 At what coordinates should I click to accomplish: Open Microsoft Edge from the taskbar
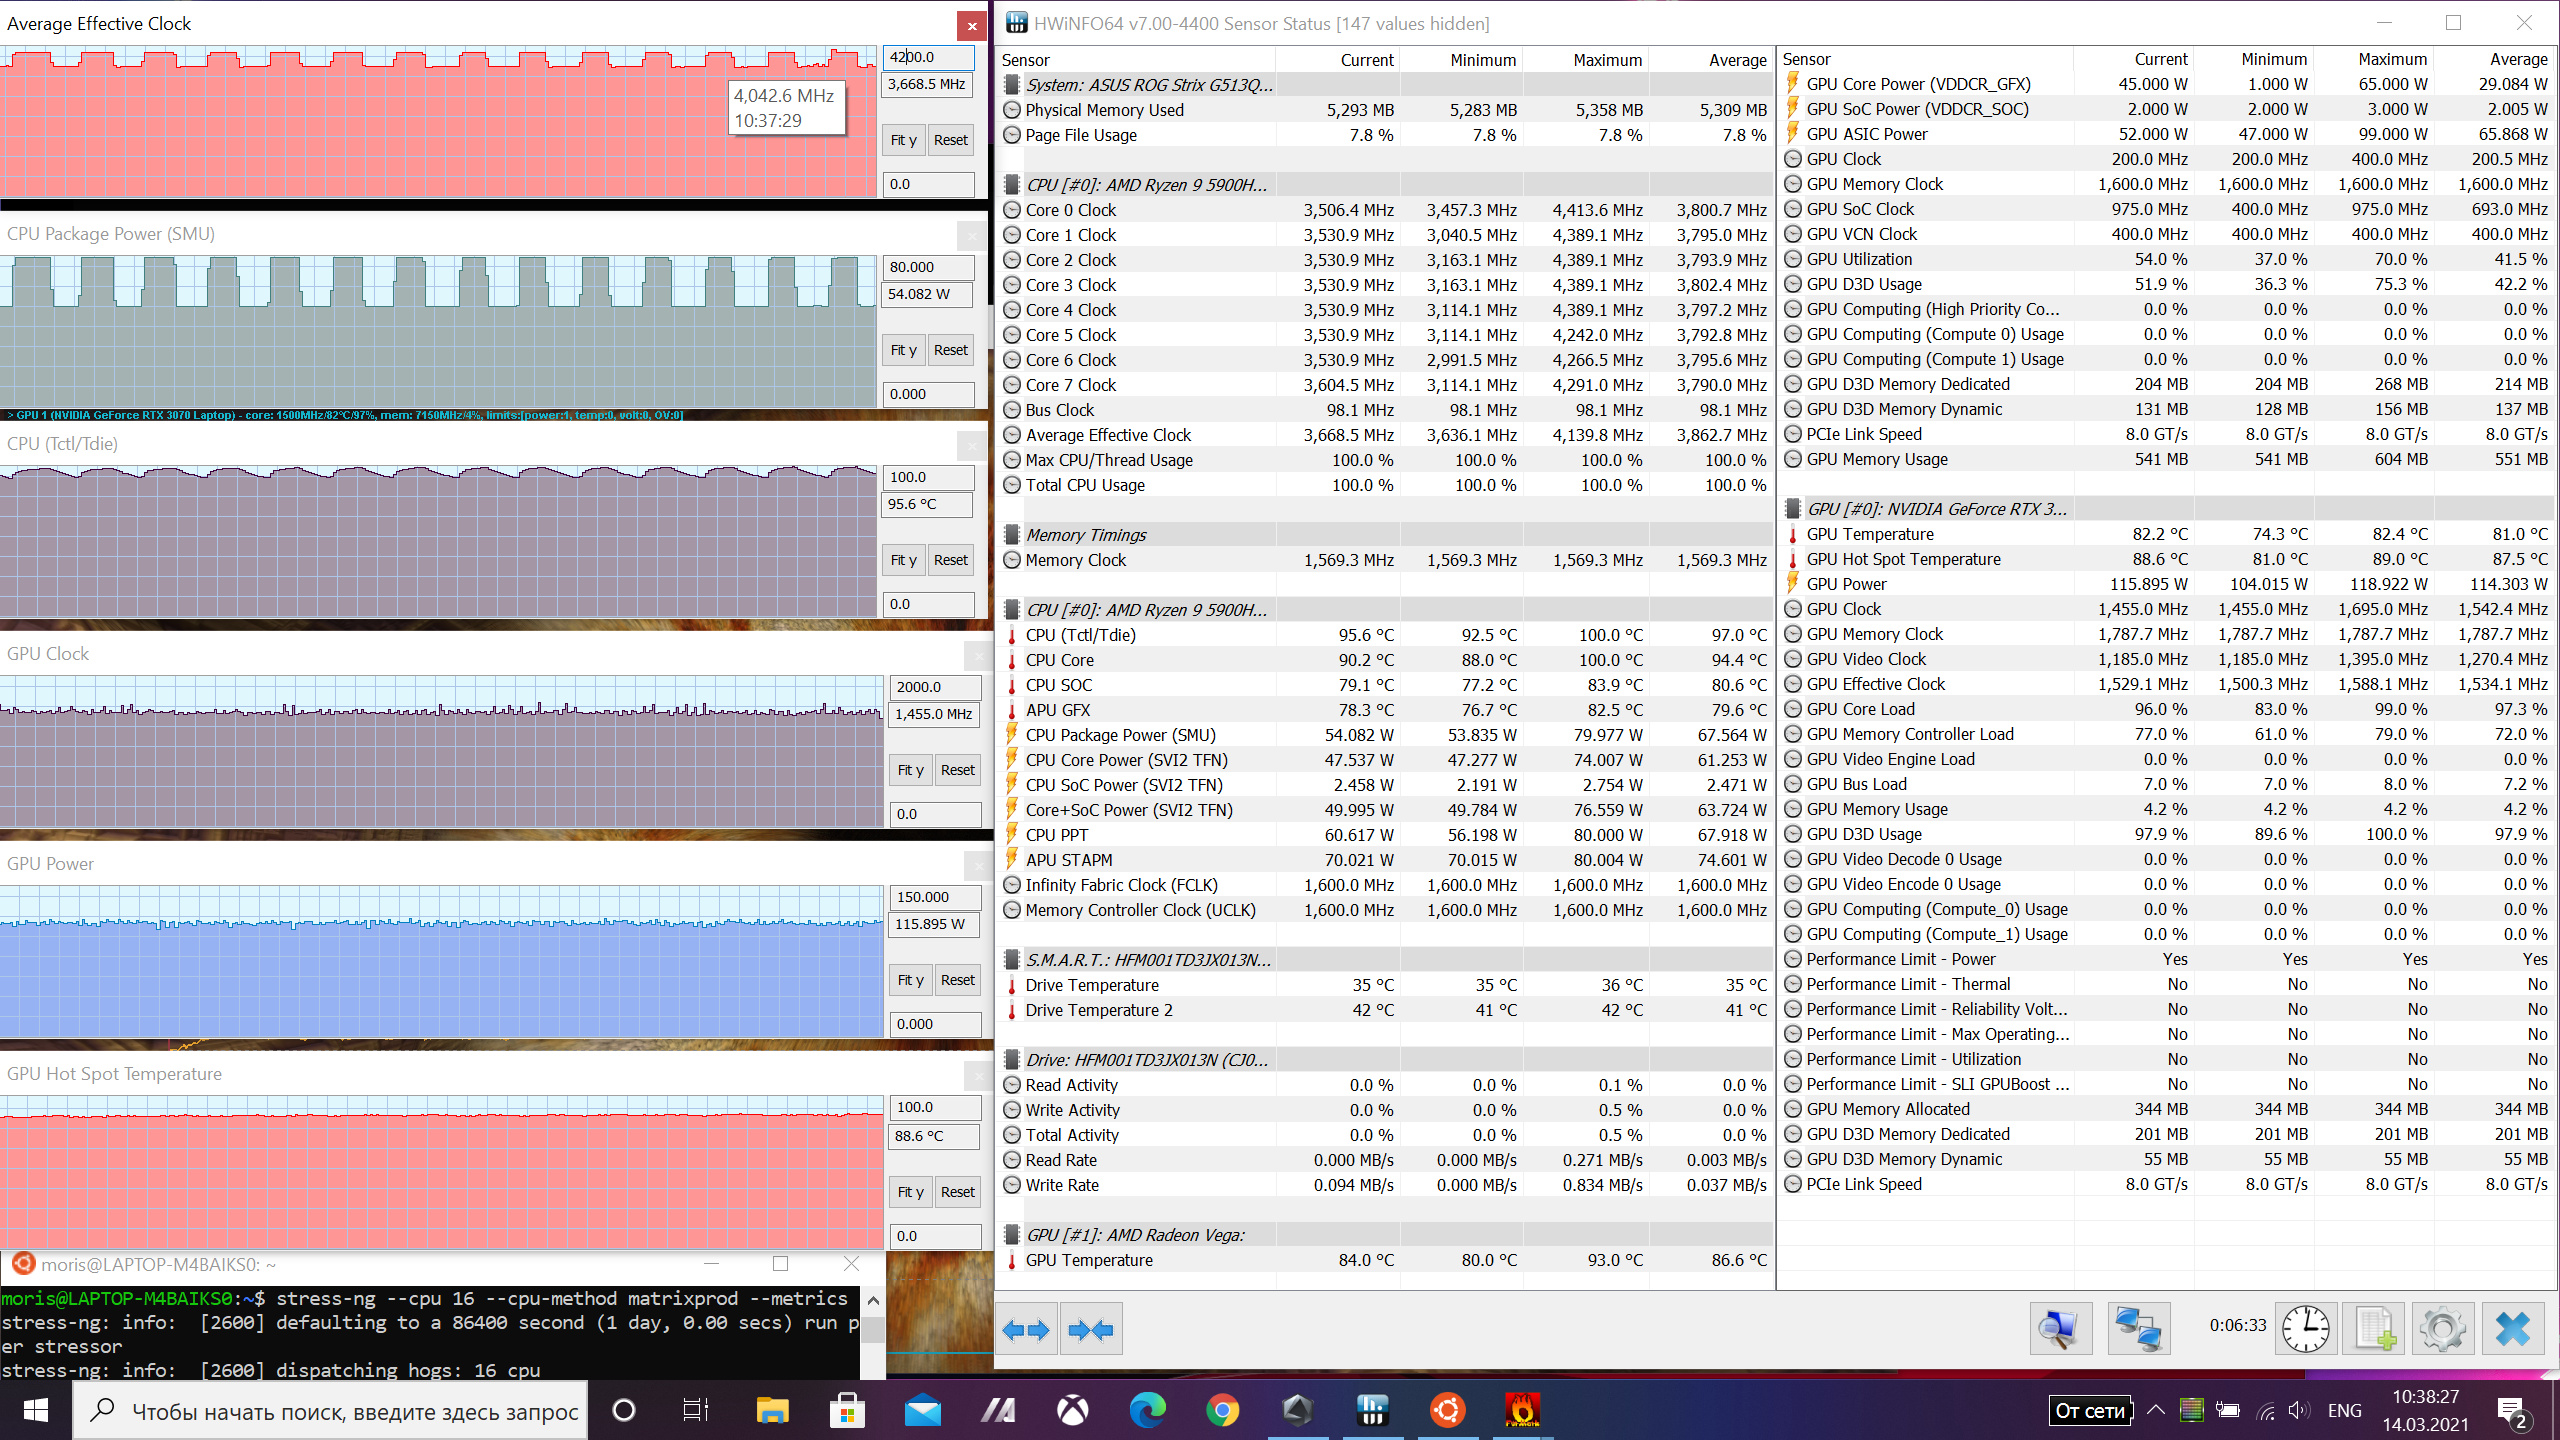[1147, 1411]
